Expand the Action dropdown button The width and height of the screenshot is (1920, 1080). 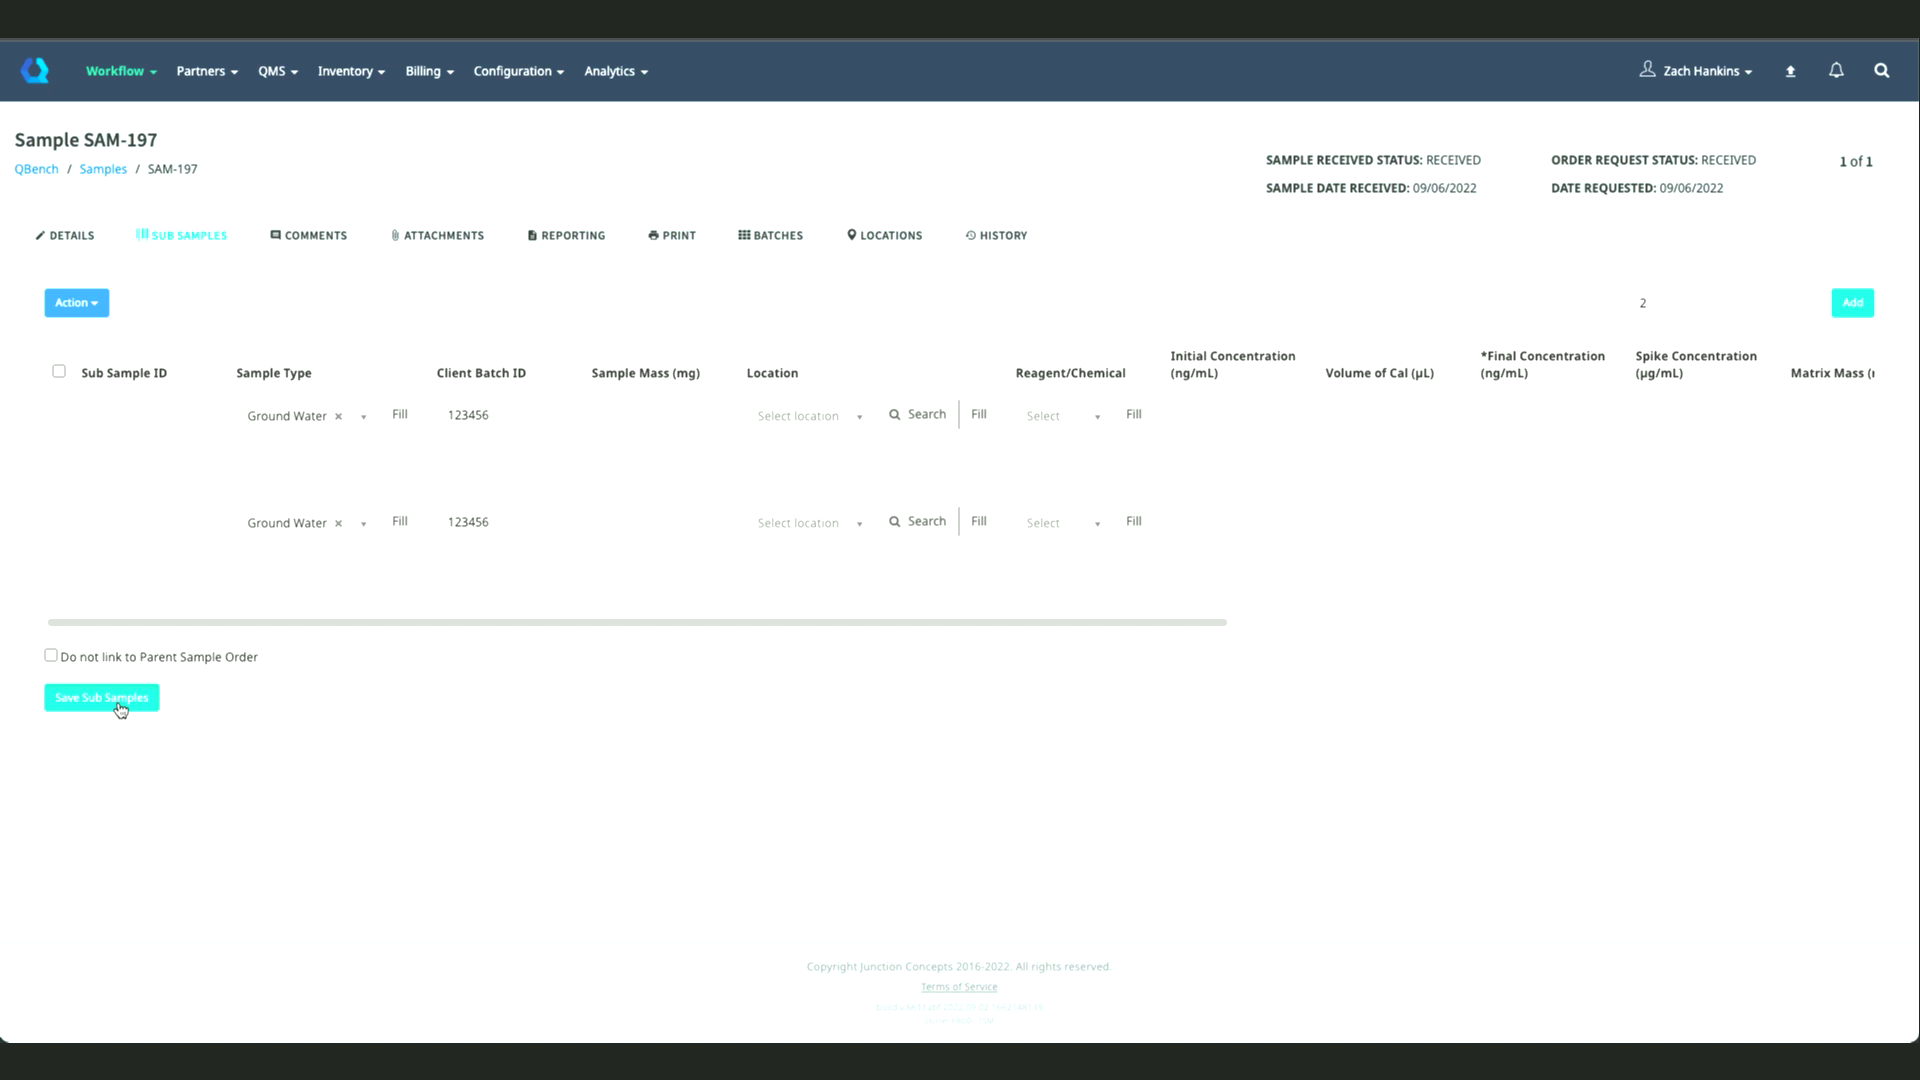tap(76, 302)
